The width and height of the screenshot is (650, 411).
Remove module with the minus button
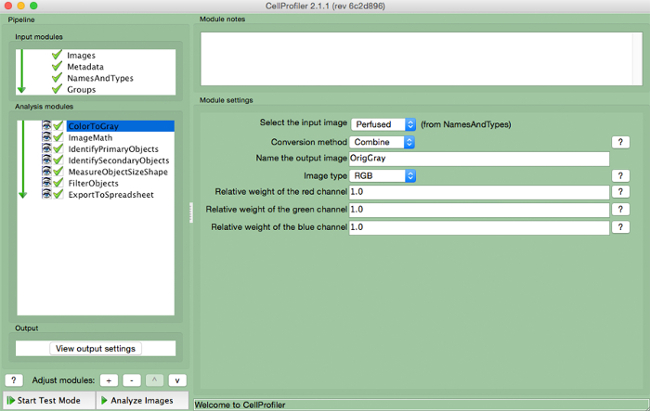[x=132, y=380]
